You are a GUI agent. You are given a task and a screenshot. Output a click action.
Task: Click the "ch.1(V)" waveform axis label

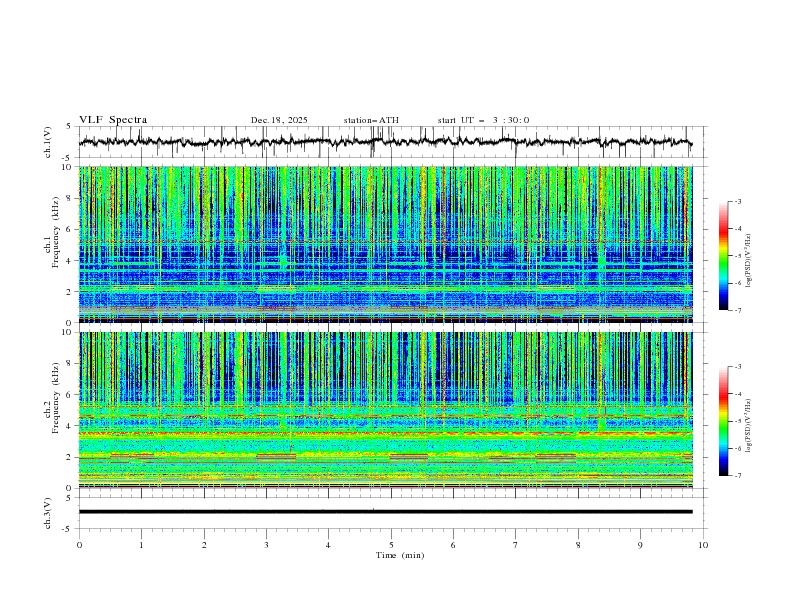click(x=47, y=142)
